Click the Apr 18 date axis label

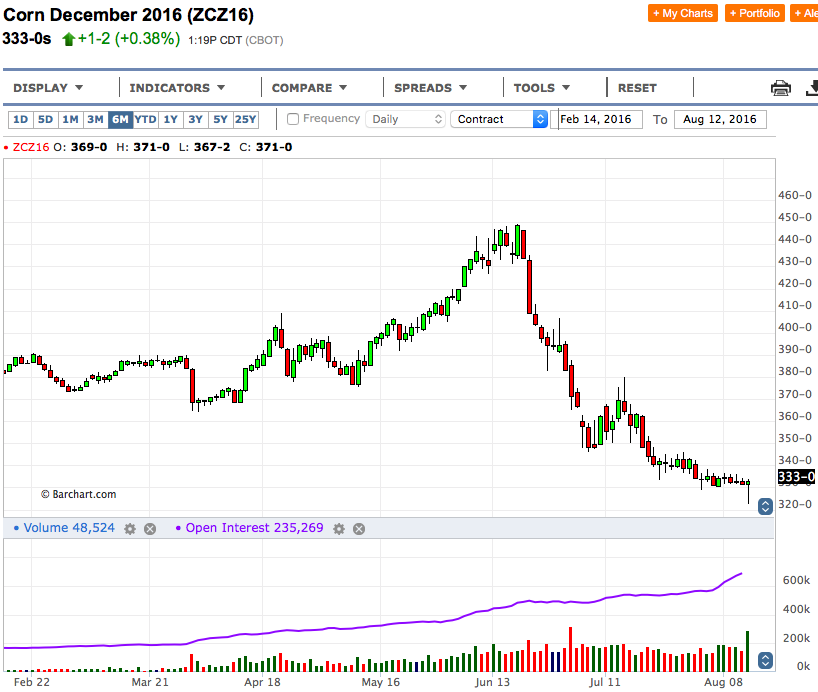tap(262, 682)
